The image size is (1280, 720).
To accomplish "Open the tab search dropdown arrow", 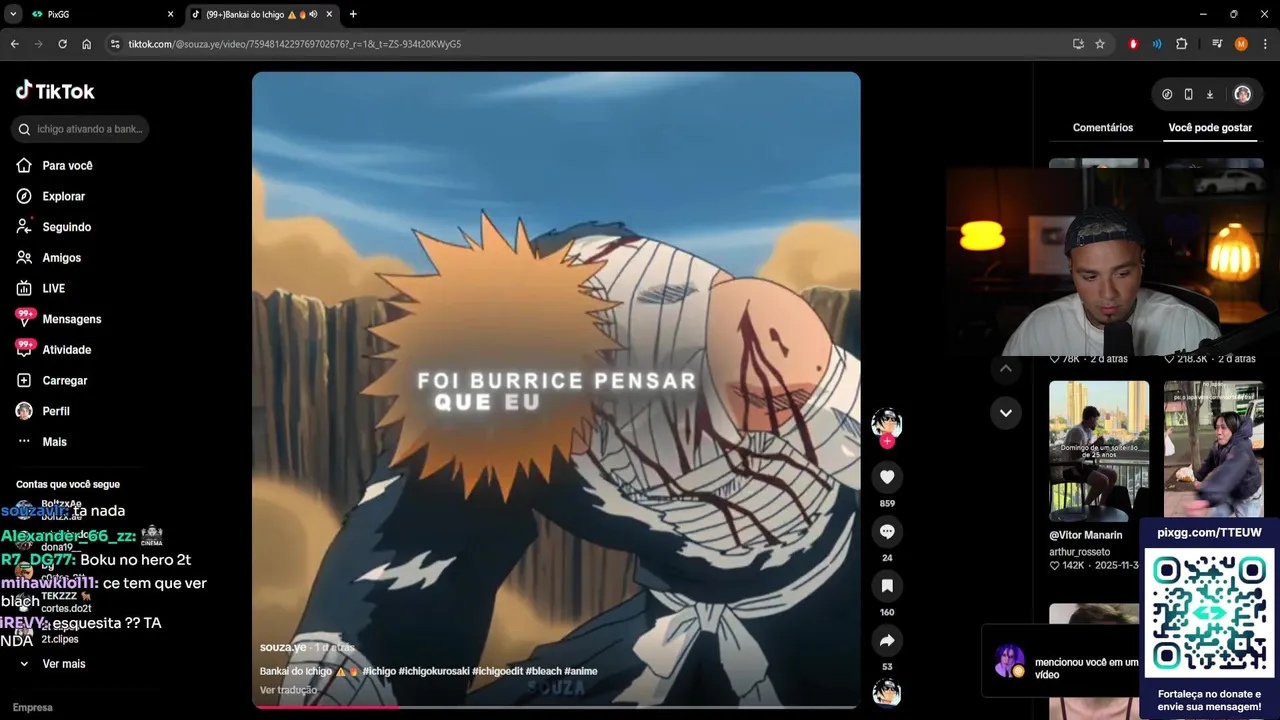I will pos(13,14).
